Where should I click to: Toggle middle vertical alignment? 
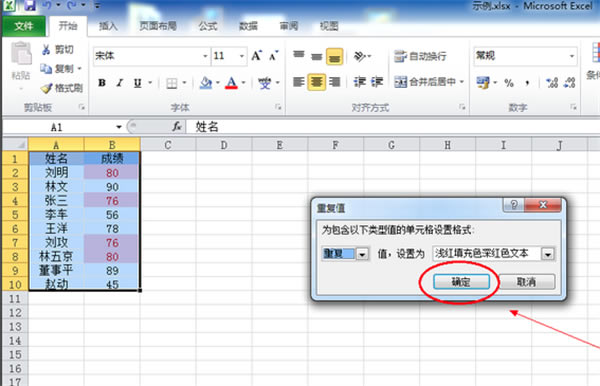(316, 56)
